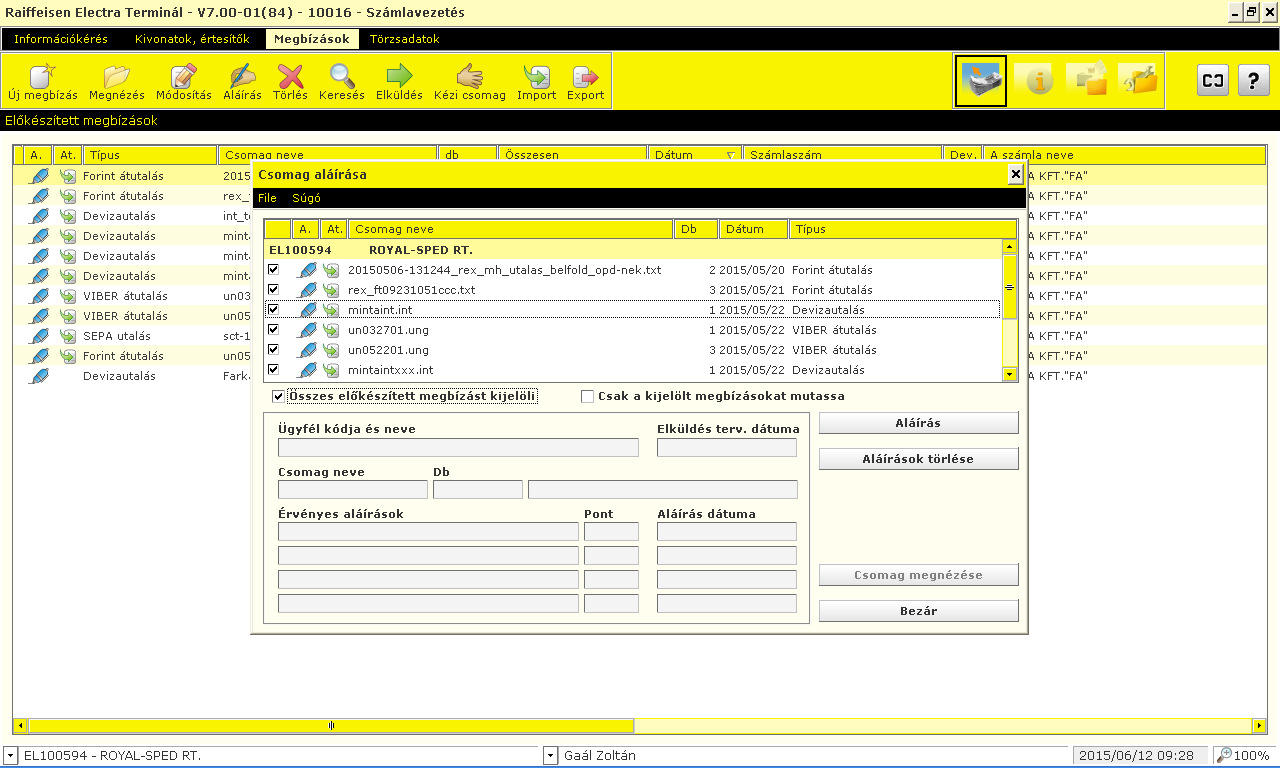Open the Gaál Zoltán user dropdown
This screenshot has width=1280, height=768.
tap(550, 755)
